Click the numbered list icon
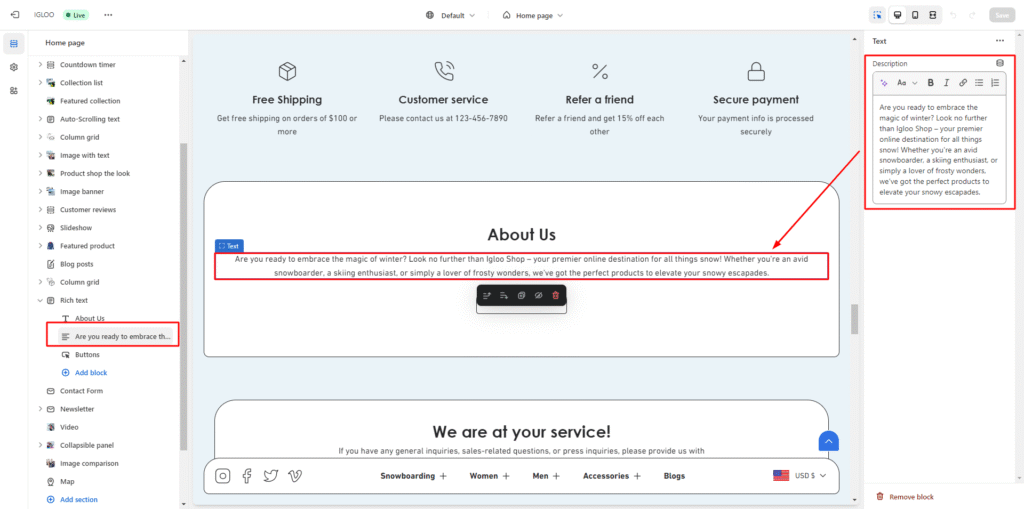The image size is (1024, 509). click(995, 83)
